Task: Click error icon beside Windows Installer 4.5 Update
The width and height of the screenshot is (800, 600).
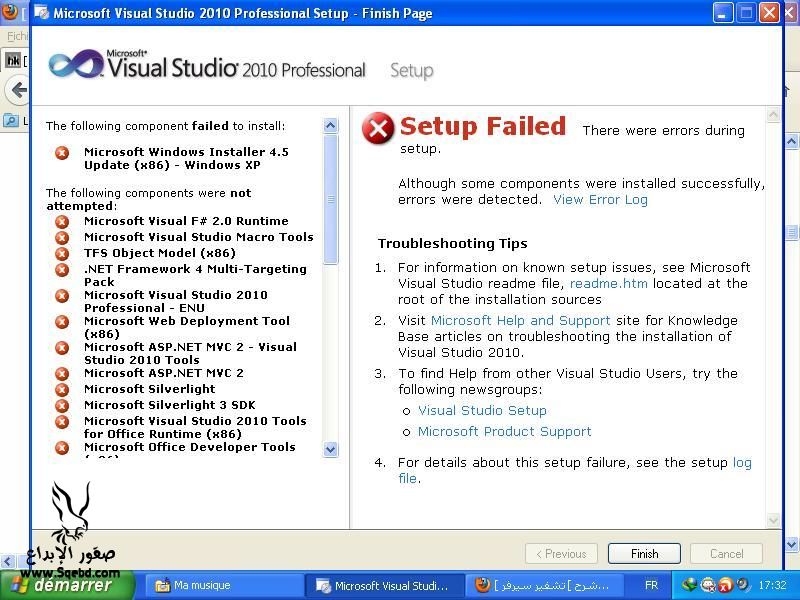Action: 62,153
